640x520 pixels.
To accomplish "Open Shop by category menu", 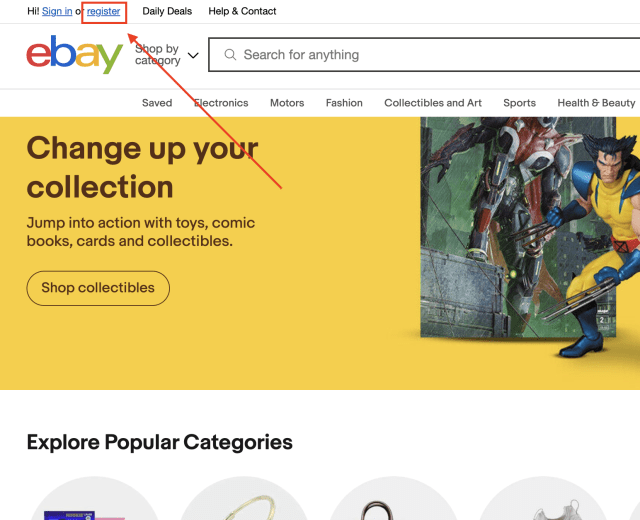I will coord(167,55).
